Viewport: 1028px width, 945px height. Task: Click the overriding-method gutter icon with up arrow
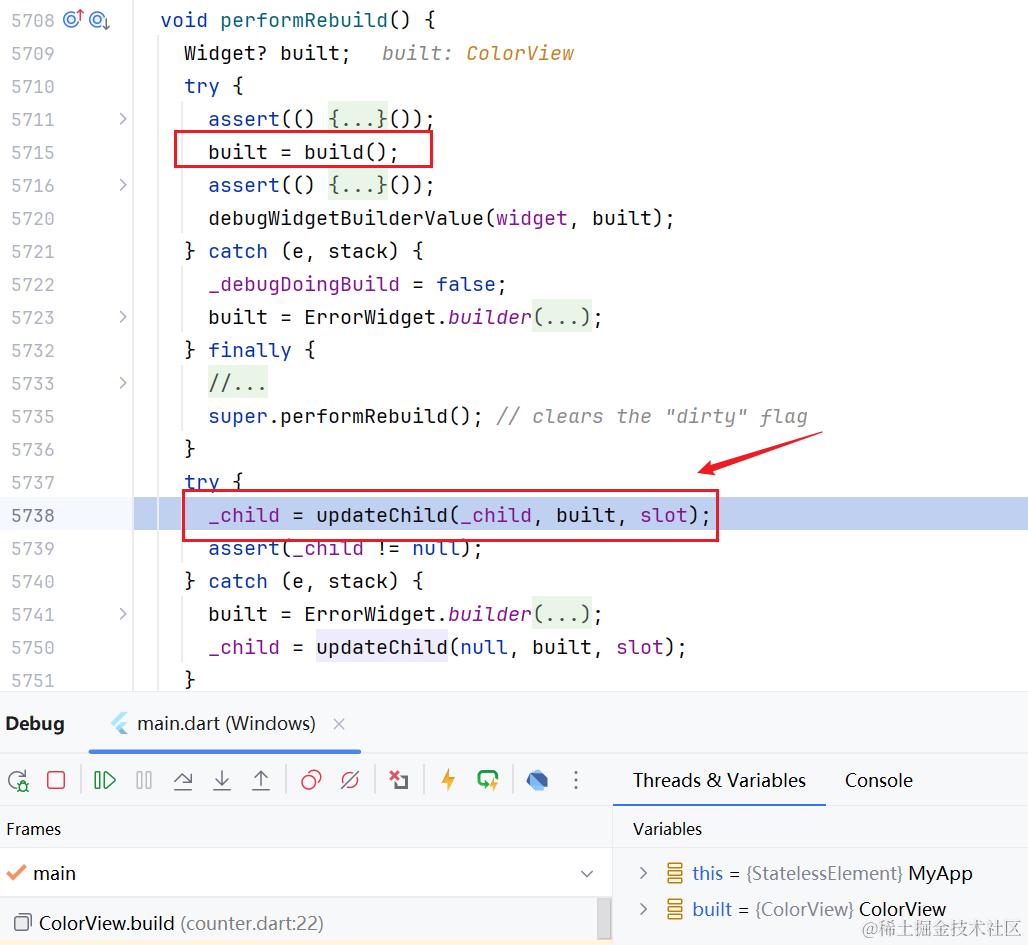(73, 19)
